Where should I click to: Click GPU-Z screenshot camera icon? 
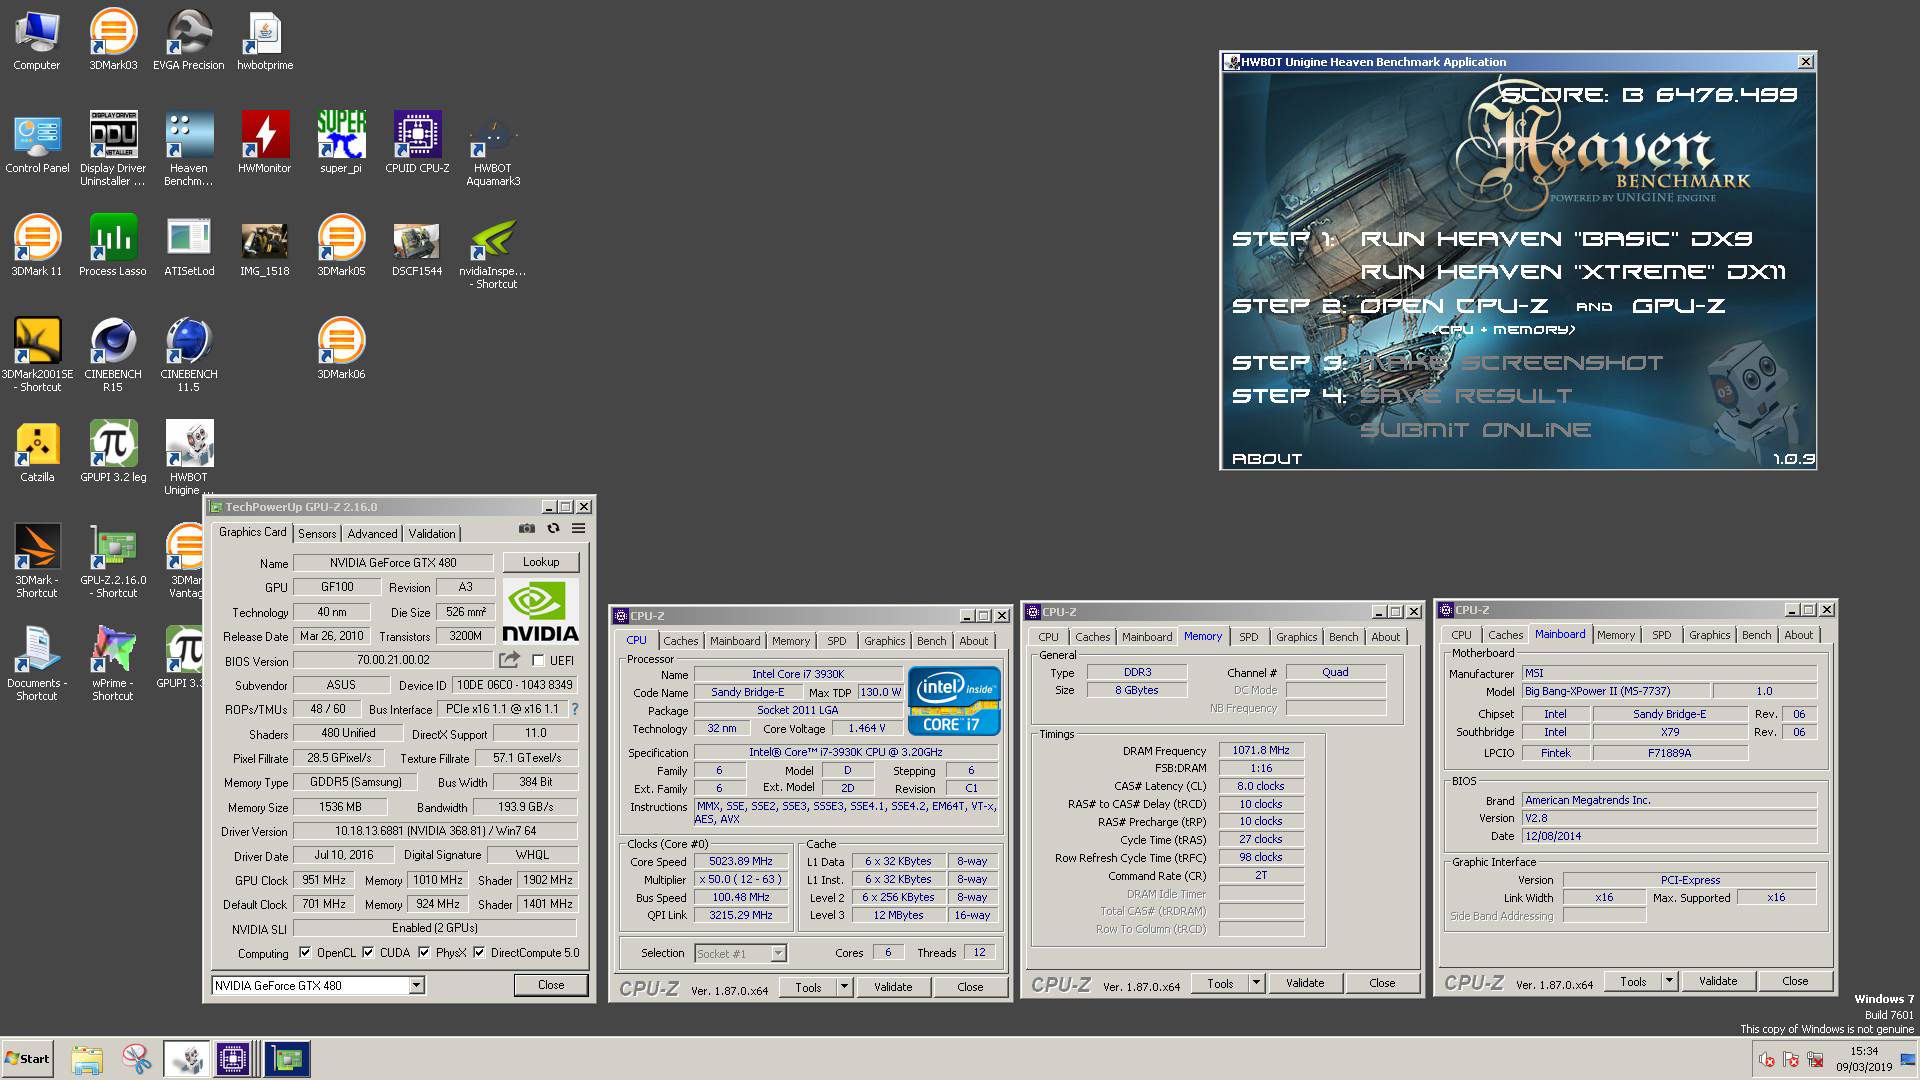point(527,529)
